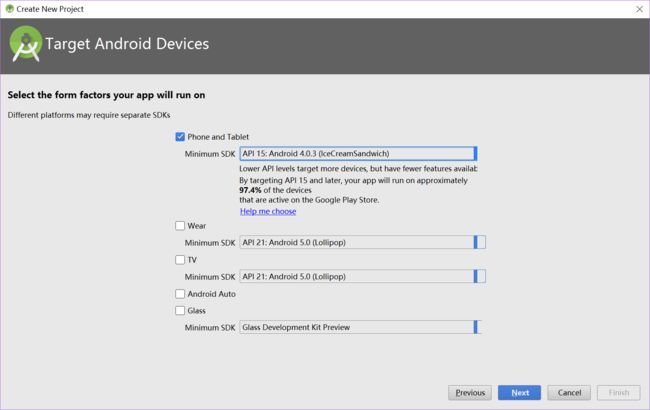Screen dimensions: 650x410
Task: Click the disabled Finish button
Action: click(618, 393)
